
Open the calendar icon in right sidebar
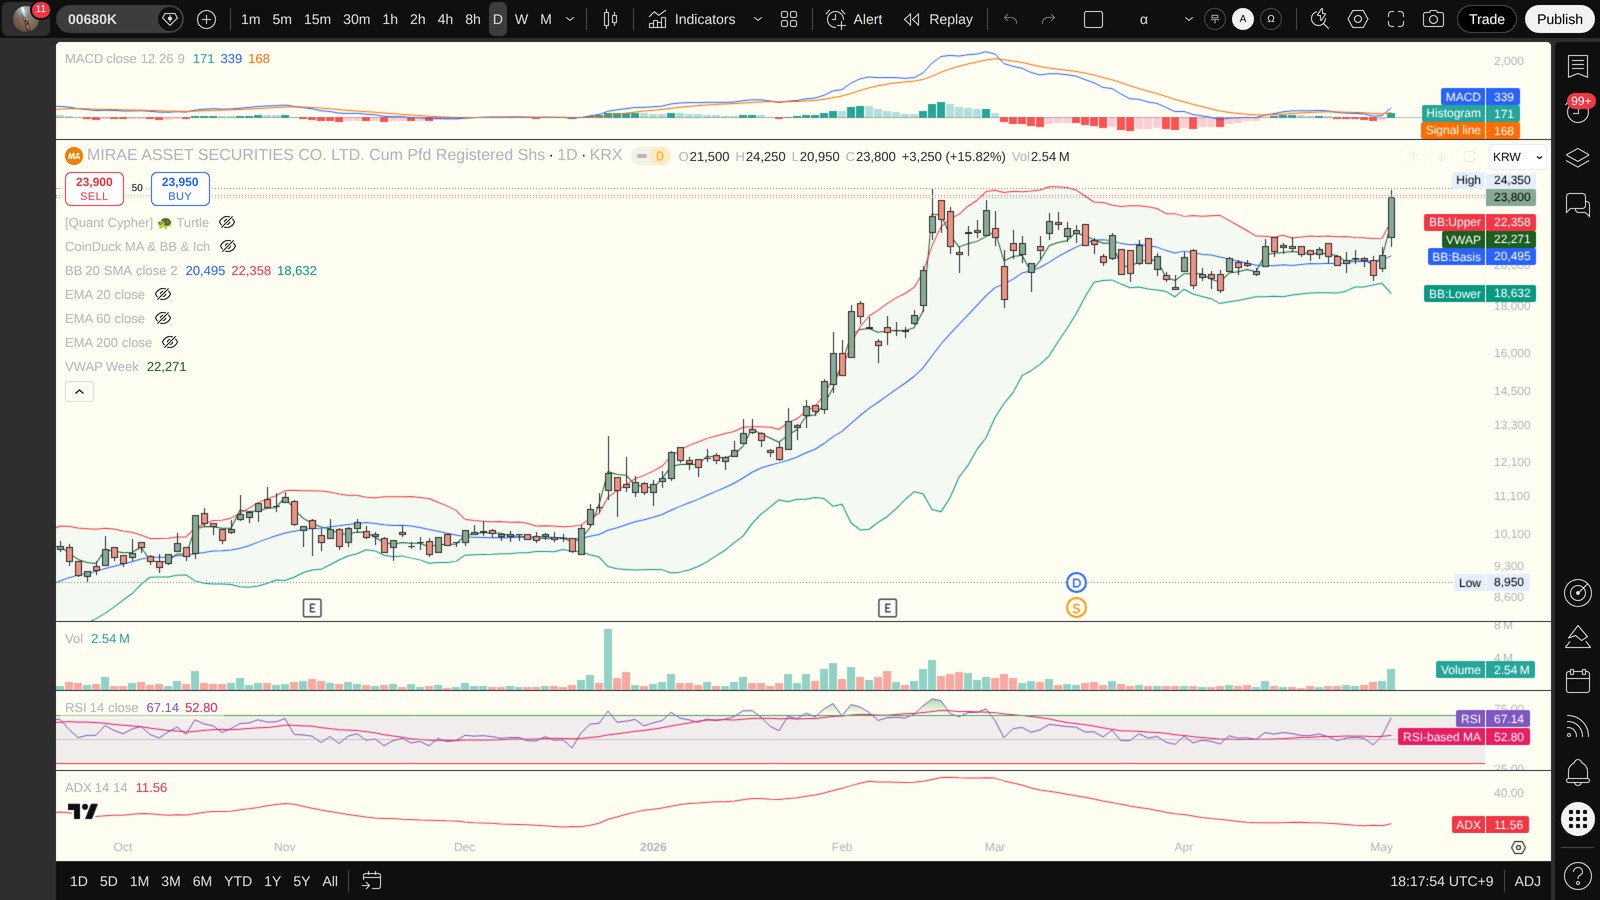click(1577, 681)
